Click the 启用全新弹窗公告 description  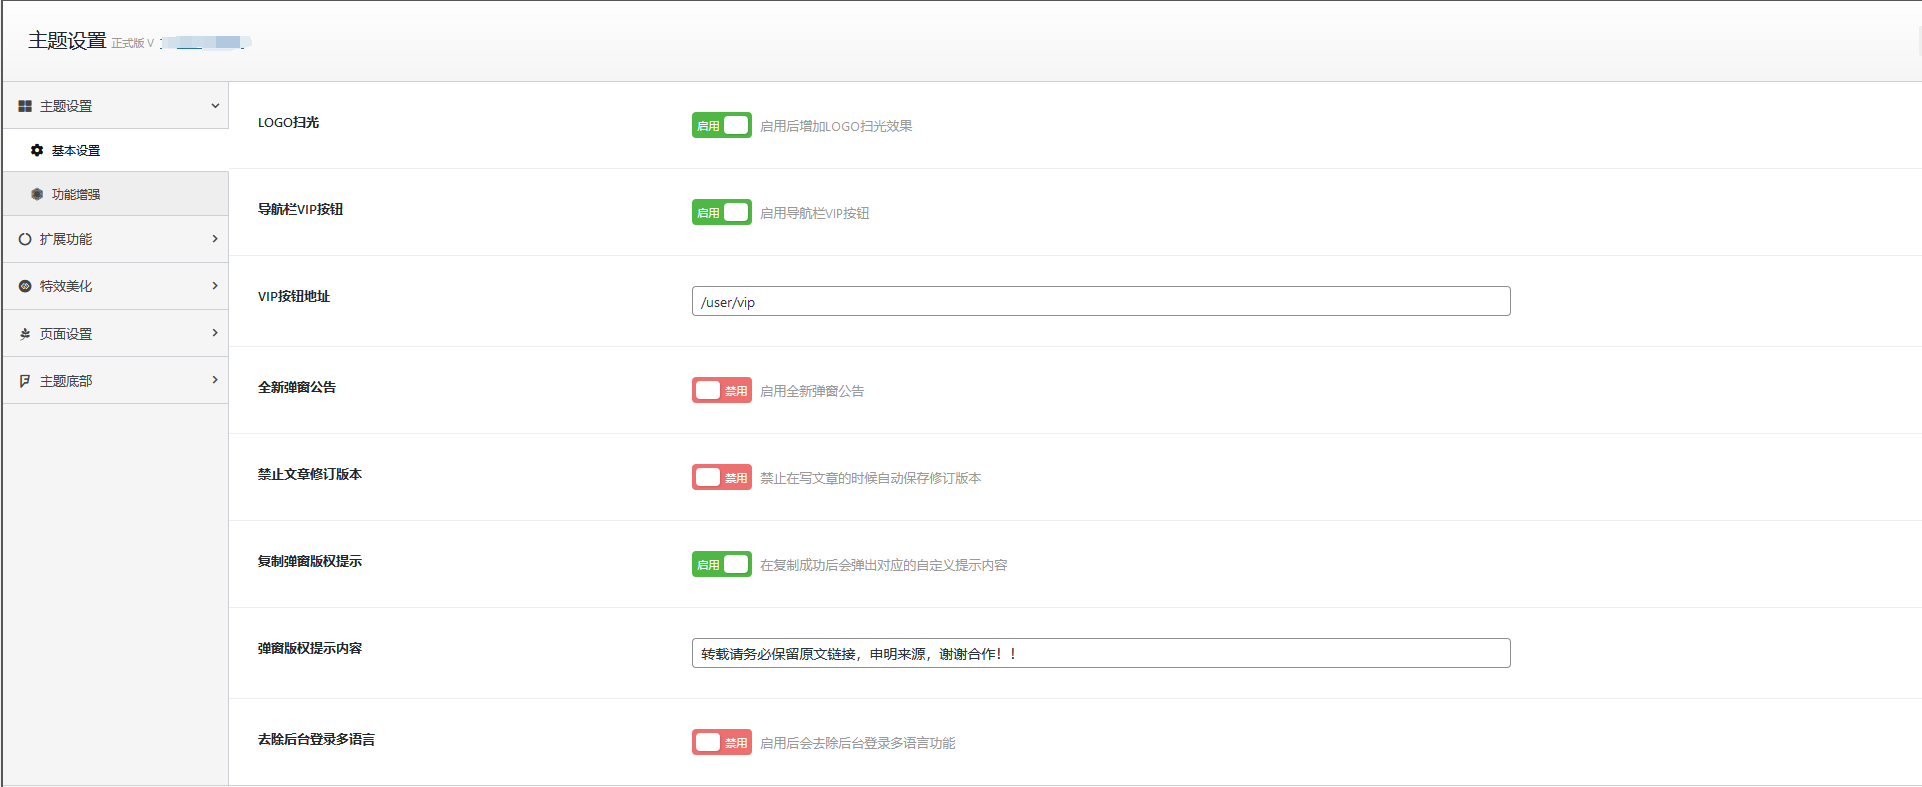click(812, 391)
